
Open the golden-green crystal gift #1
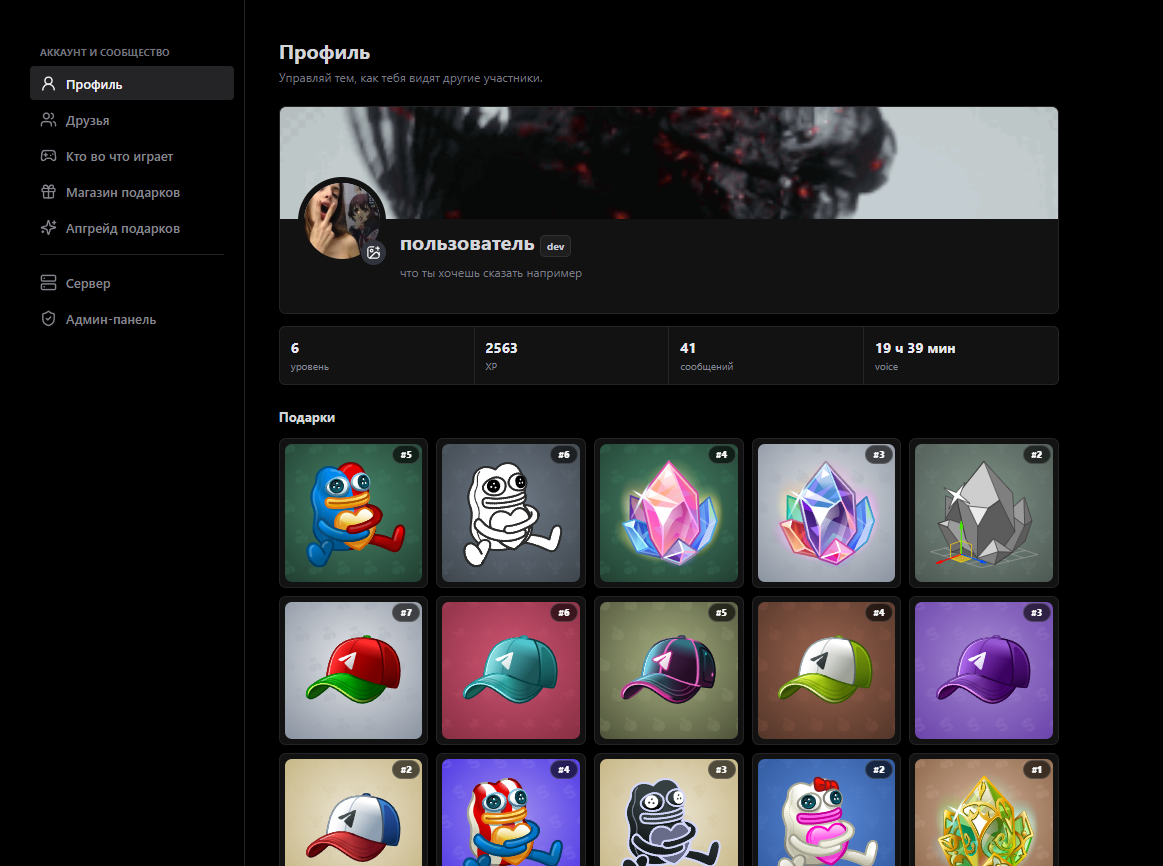point(984,810)
